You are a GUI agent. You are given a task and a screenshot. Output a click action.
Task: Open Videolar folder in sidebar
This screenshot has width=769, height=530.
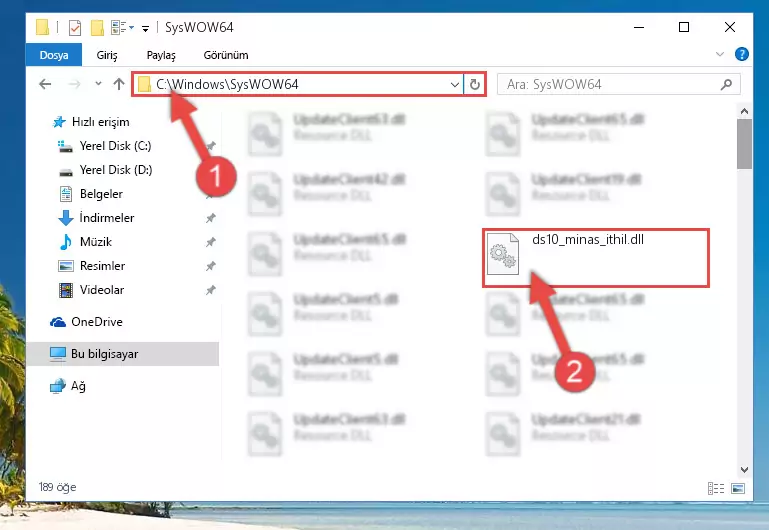click(102, 290)
